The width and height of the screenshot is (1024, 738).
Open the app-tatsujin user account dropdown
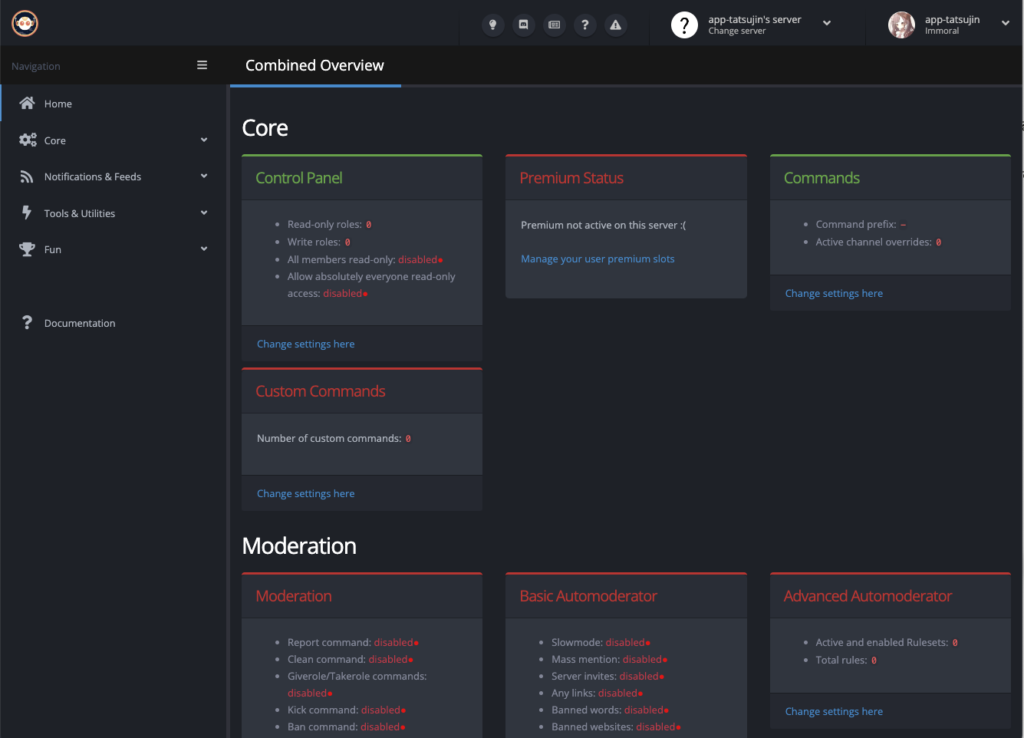(x=1005, y=24)
